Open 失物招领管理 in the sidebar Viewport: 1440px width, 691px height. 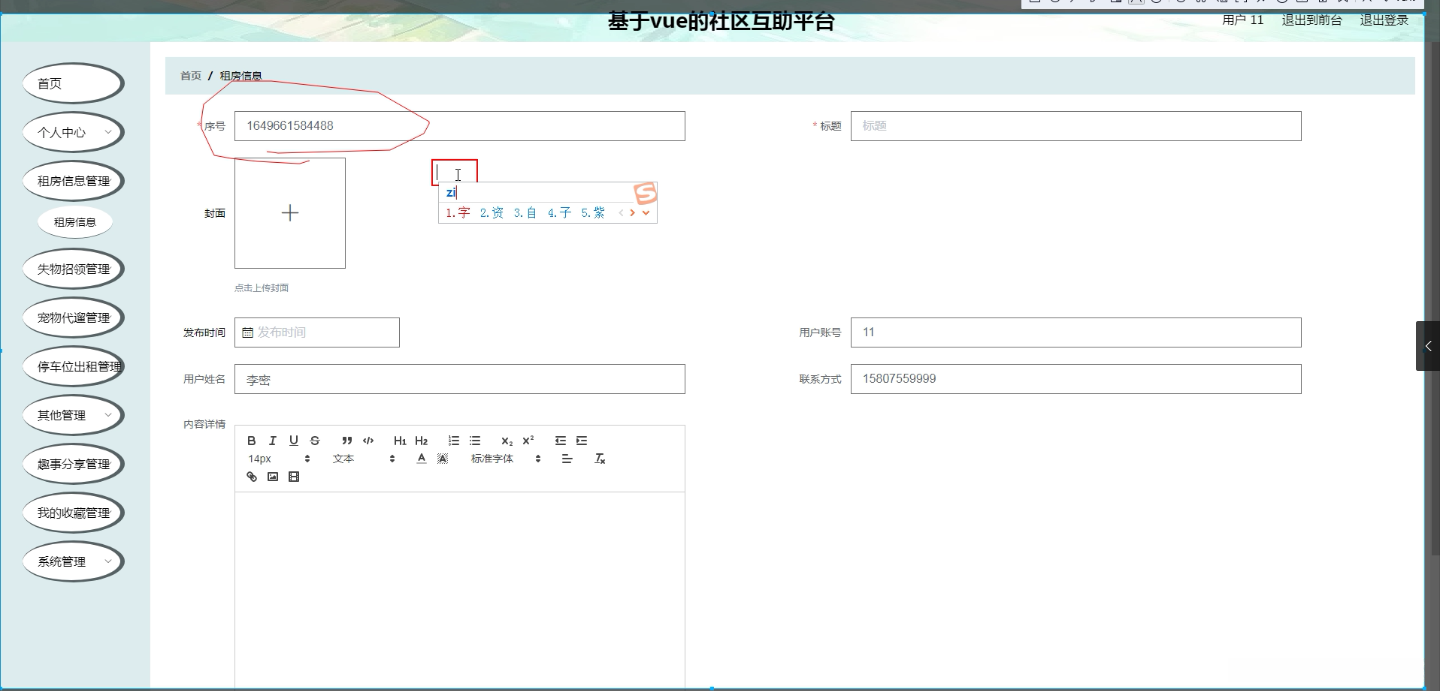click(x=73, y=269)
